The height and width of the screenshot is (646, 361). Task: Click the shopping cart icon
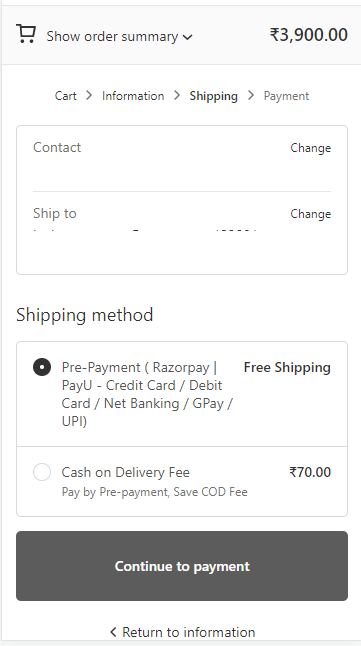coord(26,34)
